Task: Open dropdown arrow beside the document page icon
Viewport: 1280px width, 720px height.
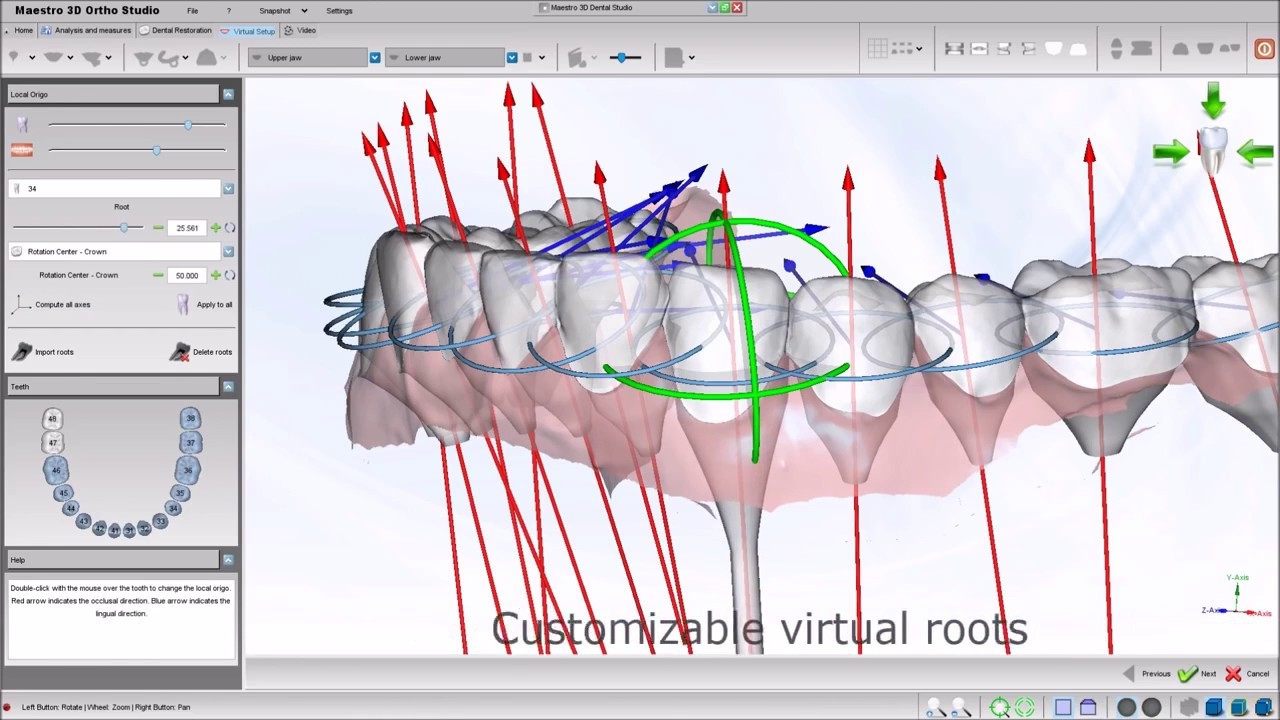Action: point(692,58)
